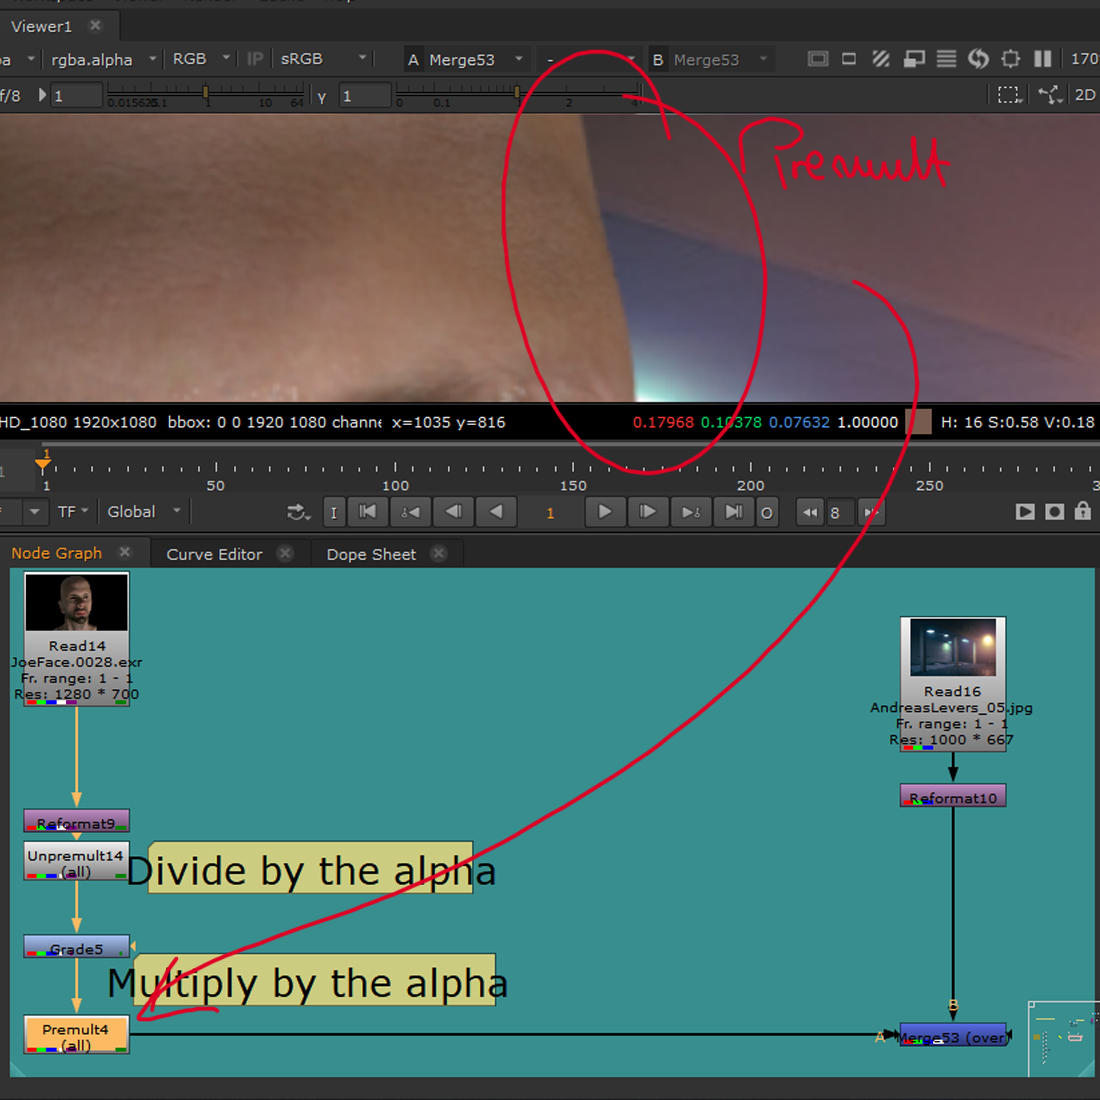Click the gain arrow next to f/8

click(x=42, y=95)
